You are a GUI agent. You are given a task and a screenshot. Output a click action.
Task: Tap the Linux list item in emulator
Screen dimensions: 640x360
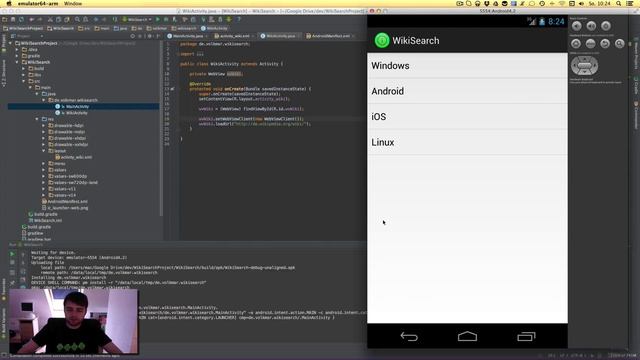point(467,142)
